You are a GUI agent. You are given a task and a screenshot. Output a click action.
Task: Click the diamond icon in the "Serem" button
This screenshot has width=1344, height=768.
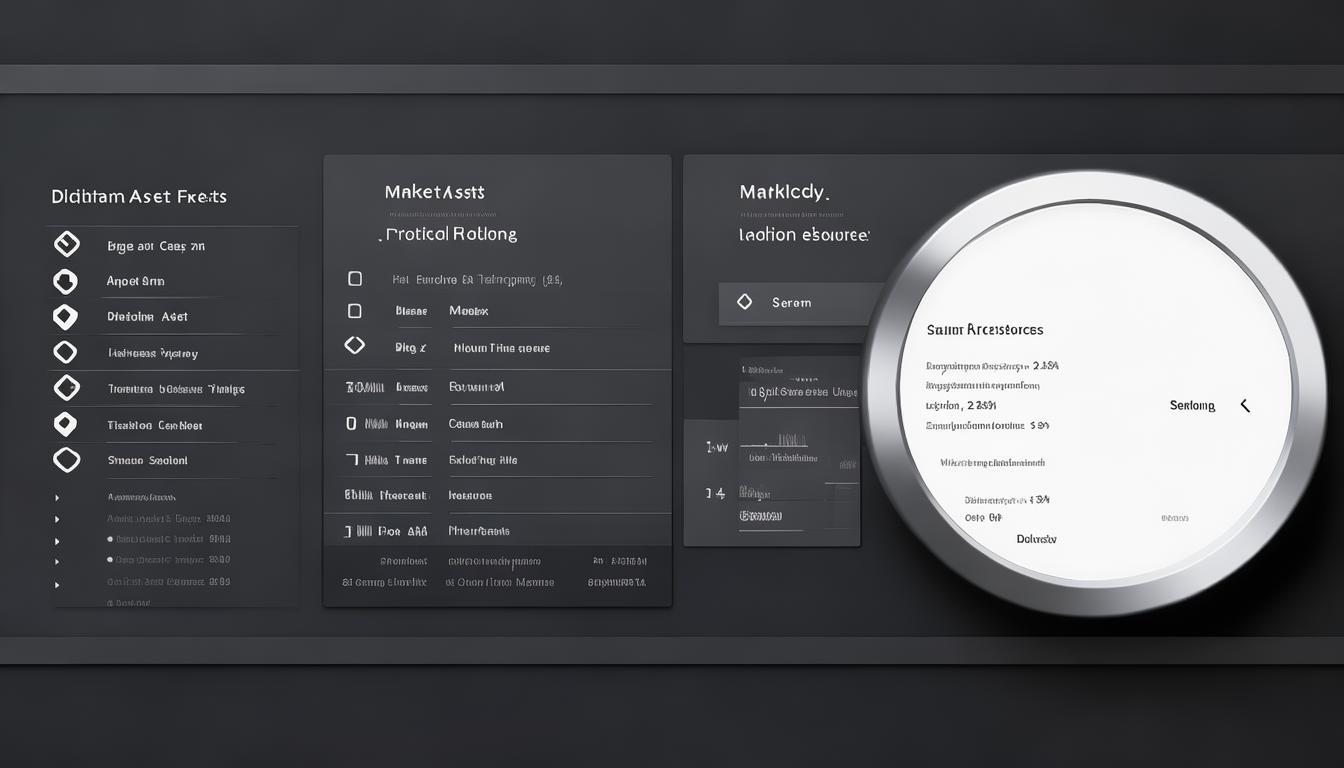744,302
